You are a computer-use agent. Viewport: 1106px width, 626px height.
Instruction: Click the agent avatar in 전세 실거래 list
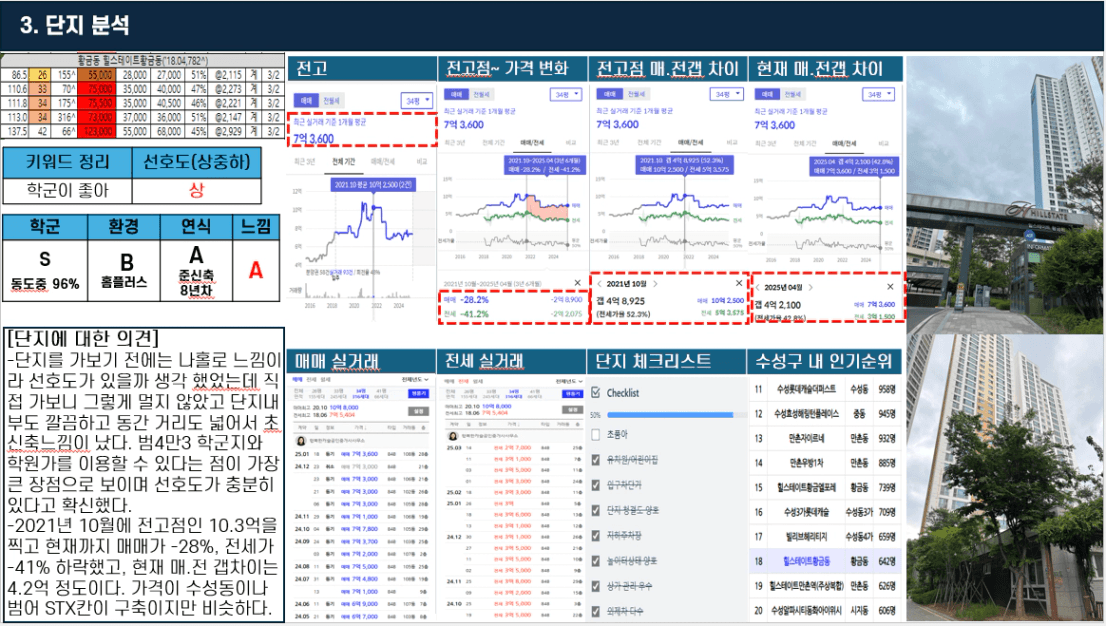pyautogui.click(x=453, y=436)
